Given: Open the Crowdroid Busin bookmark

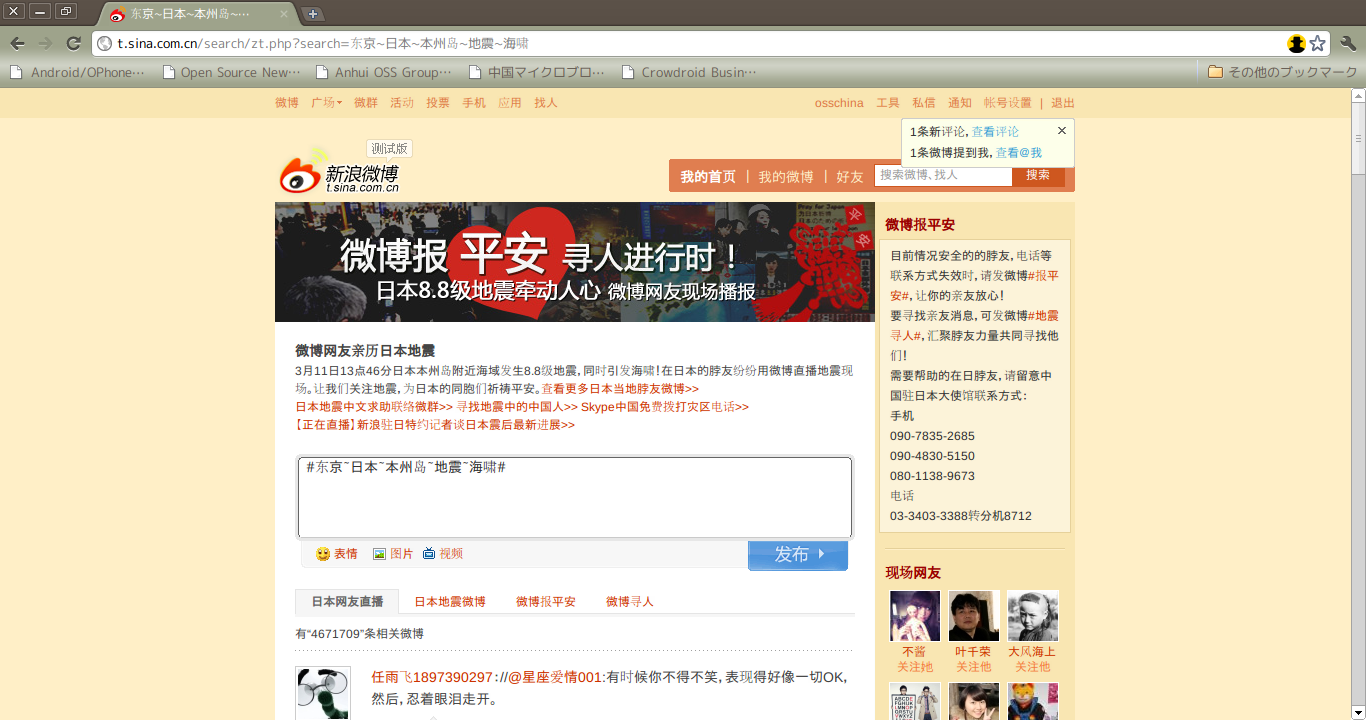Looking at the screenshot, I should [690, 72].
